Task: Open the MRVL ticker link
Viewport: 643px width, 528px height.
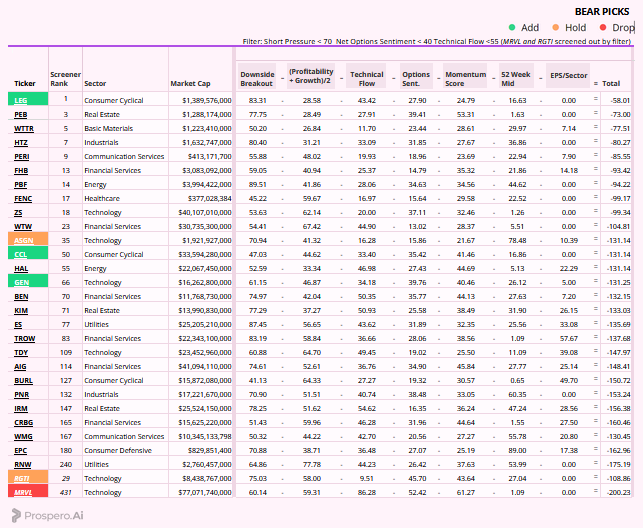Action: pyautogui.click(x=23, y=492)
